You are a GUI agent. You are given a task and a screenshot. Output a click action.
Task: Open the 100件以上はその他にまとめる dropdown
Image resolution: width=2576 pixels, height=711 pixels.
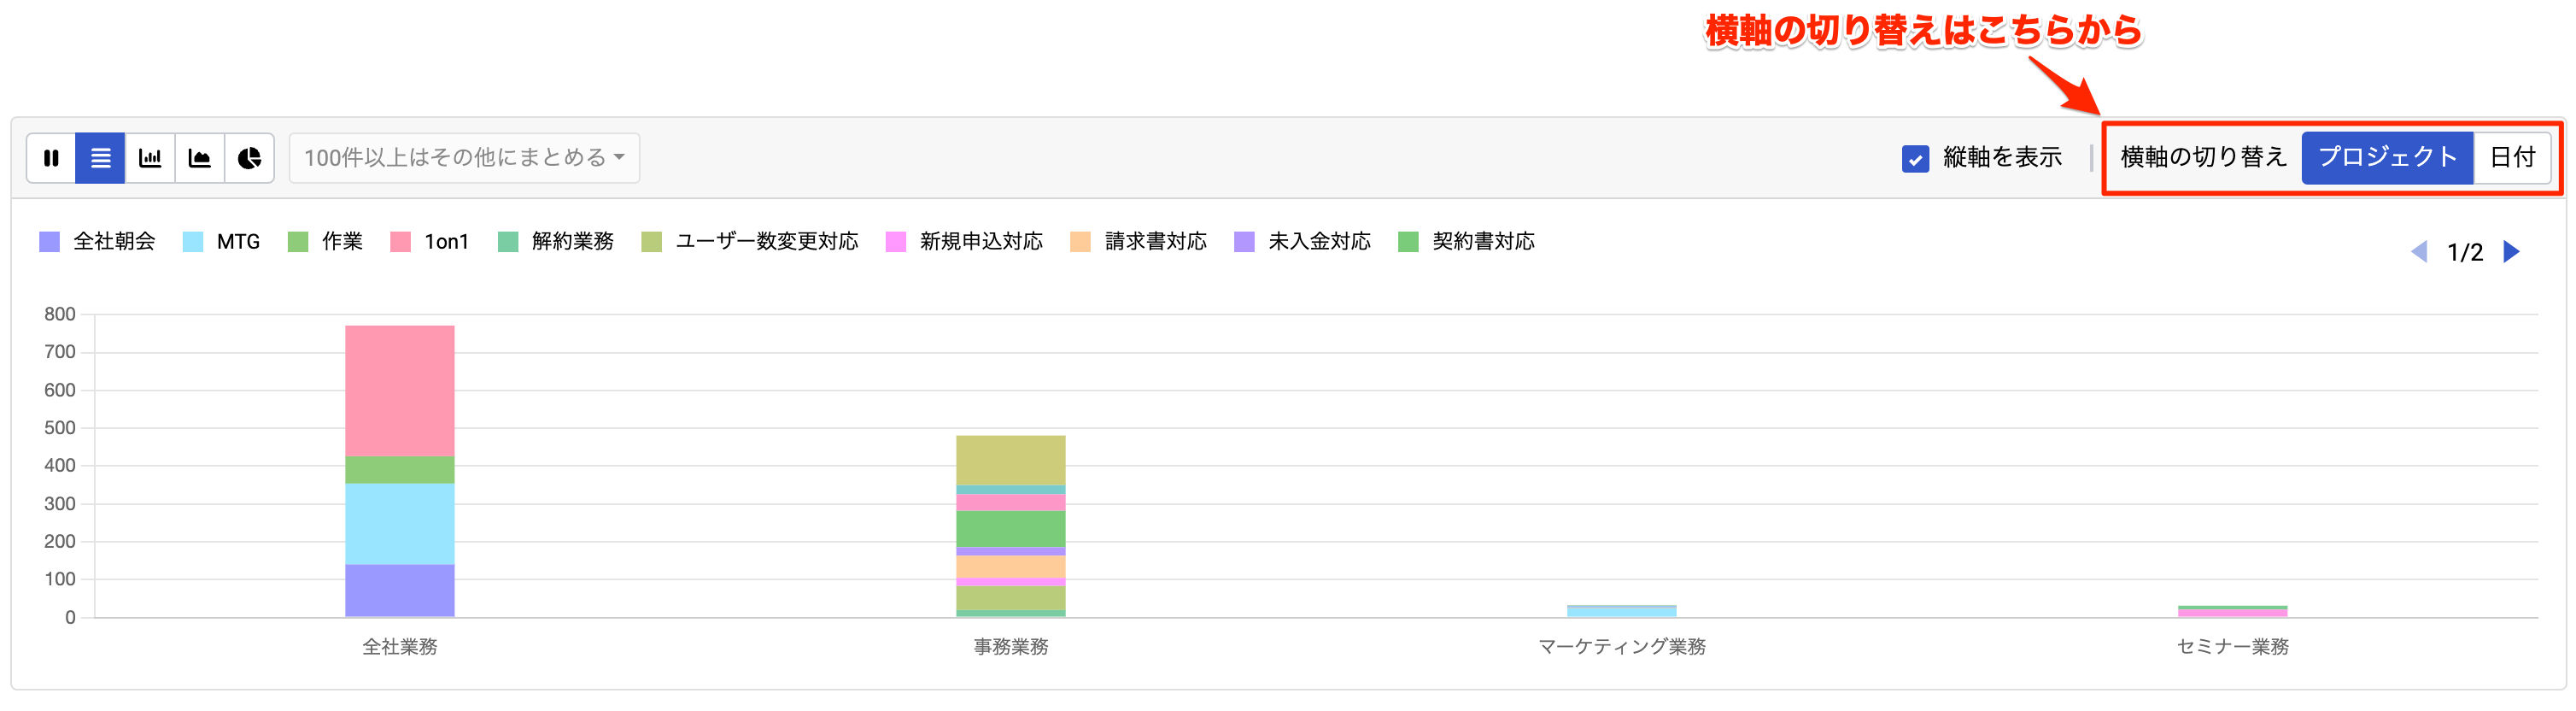click(x=464, y=158)
